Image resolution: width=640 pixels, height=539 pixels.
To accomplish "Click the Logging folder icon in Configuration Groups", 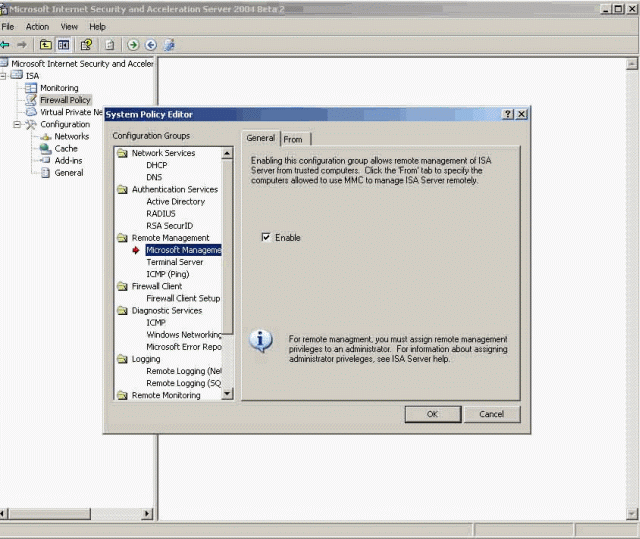I will 122,359.
